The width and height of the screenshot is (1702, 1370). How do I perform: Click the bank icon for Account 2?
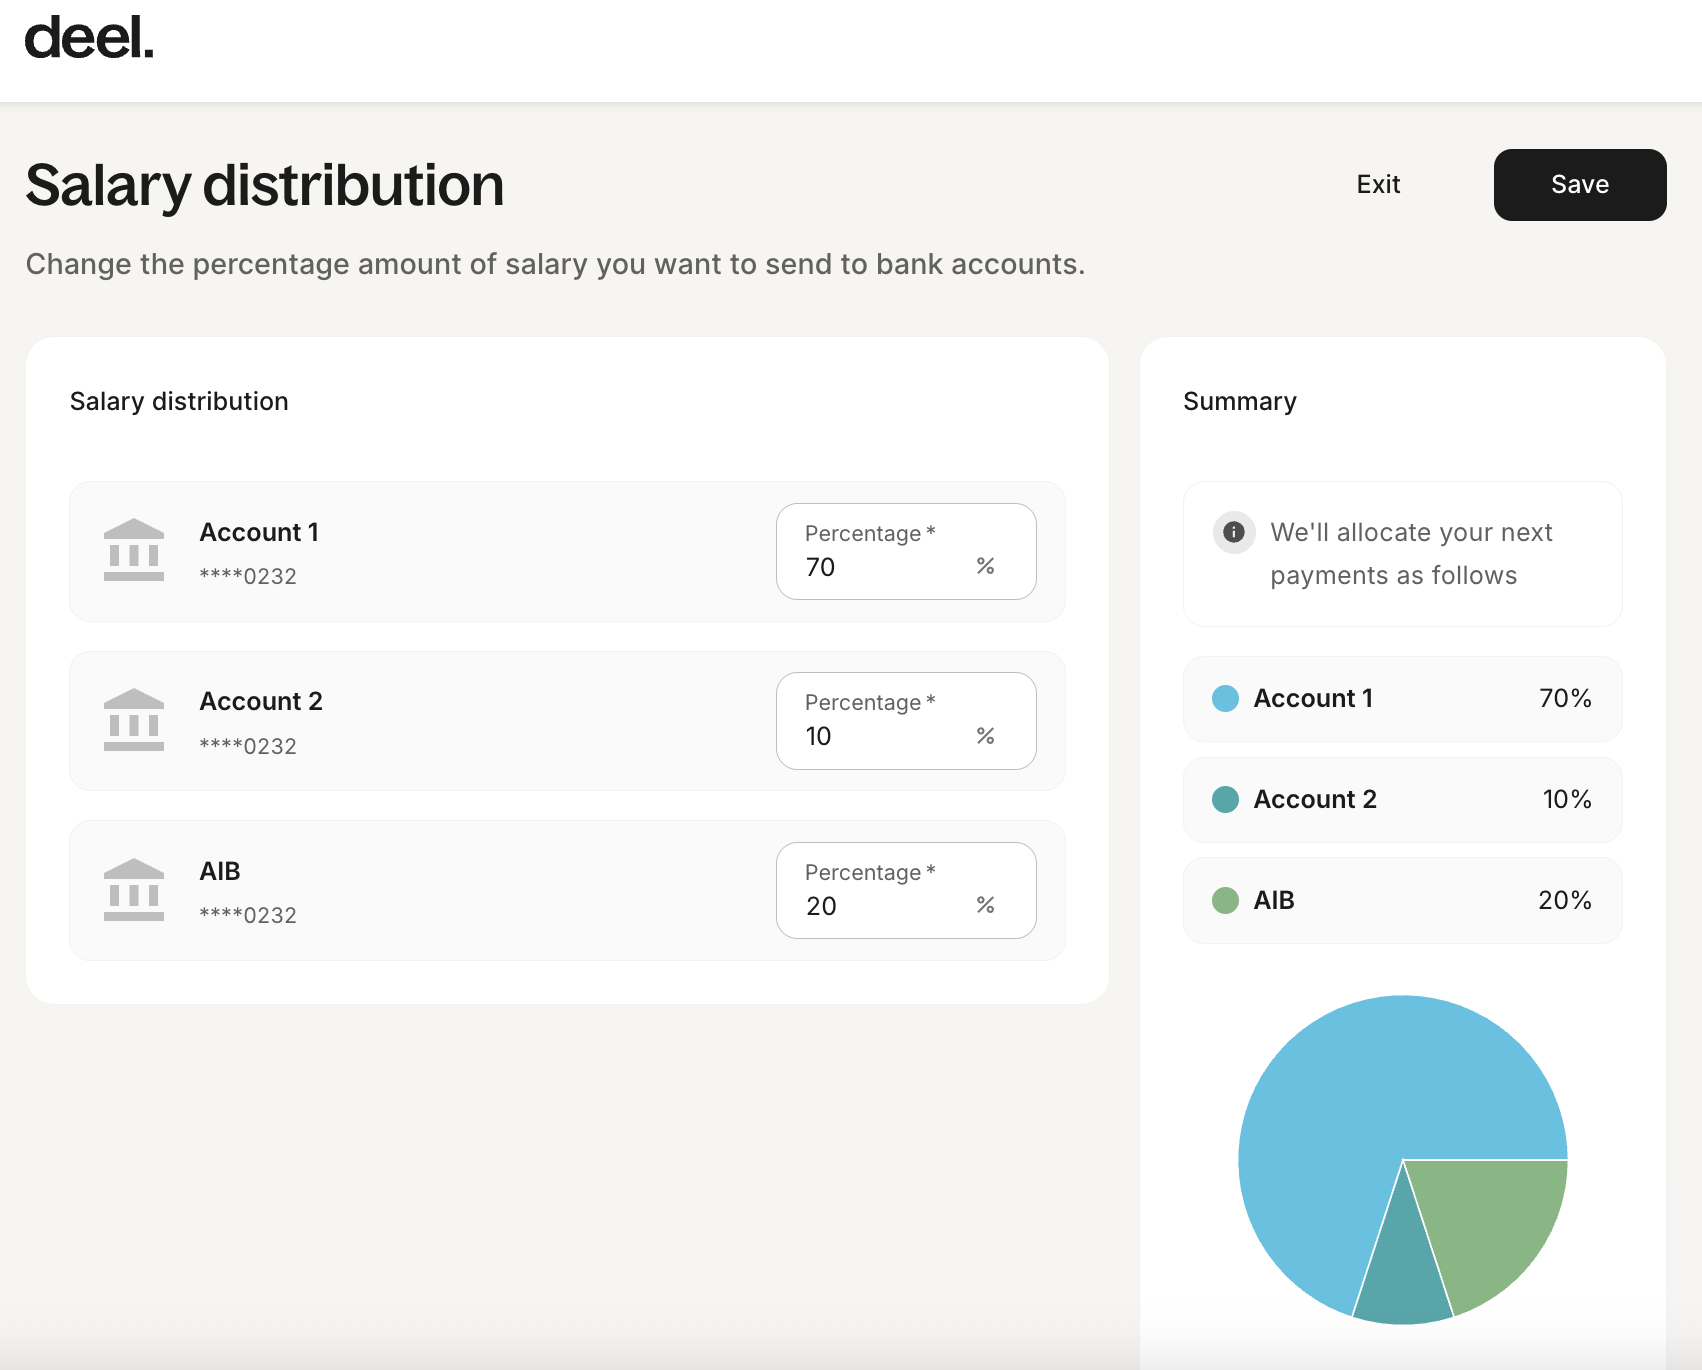134,720
